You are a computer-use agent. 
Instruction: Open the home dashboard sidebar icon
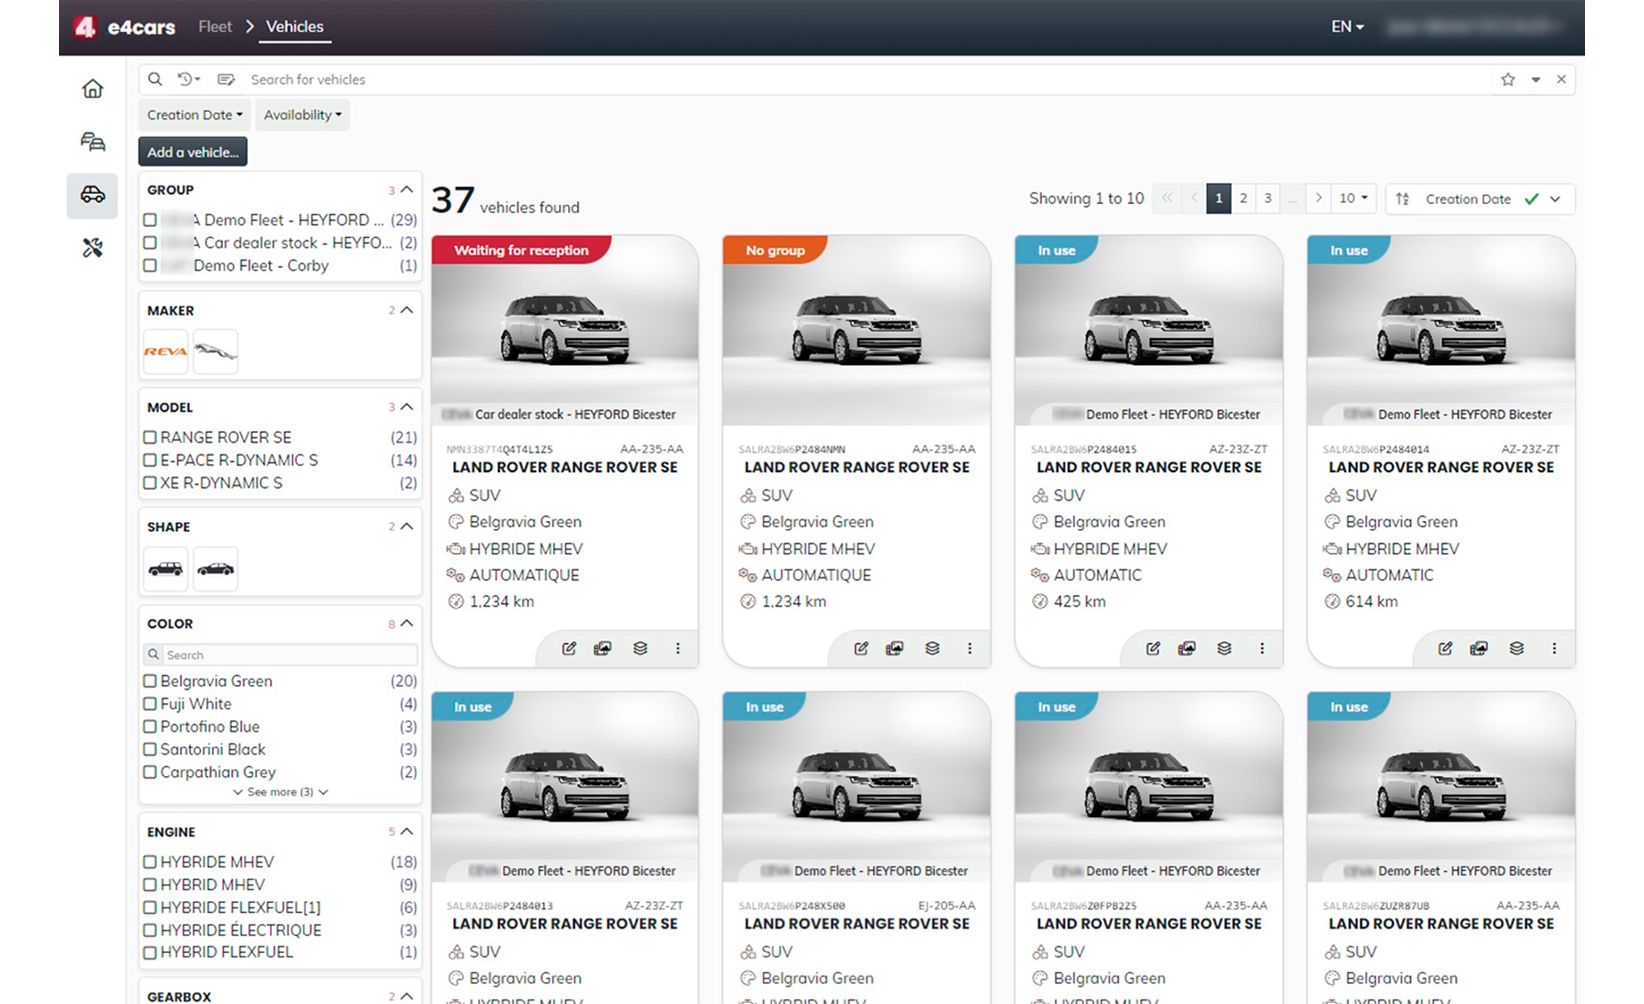pos(92,89)
